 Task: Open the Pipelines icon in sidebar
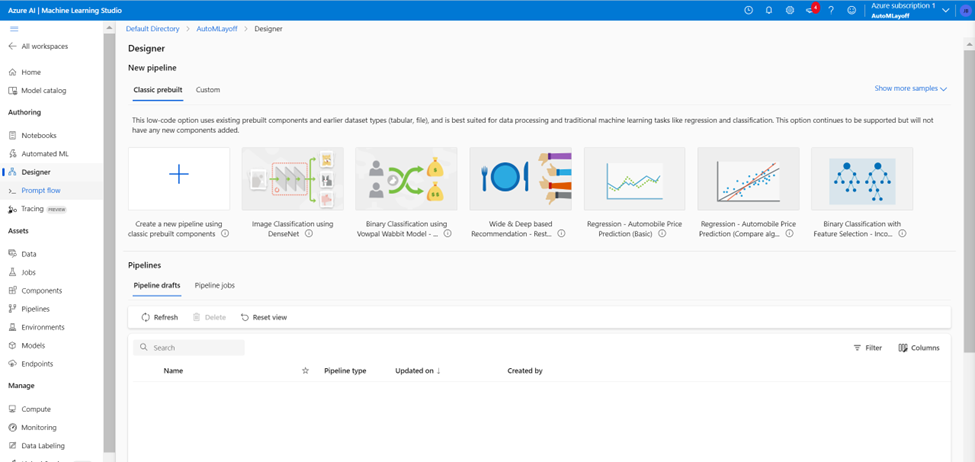point(12,309)
